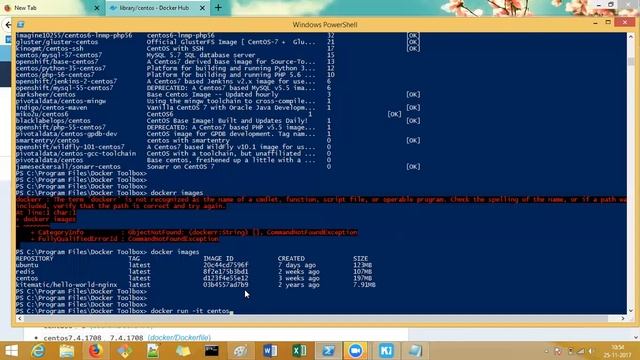Click image ID "d123f4e55e12"

coord(225,278)
